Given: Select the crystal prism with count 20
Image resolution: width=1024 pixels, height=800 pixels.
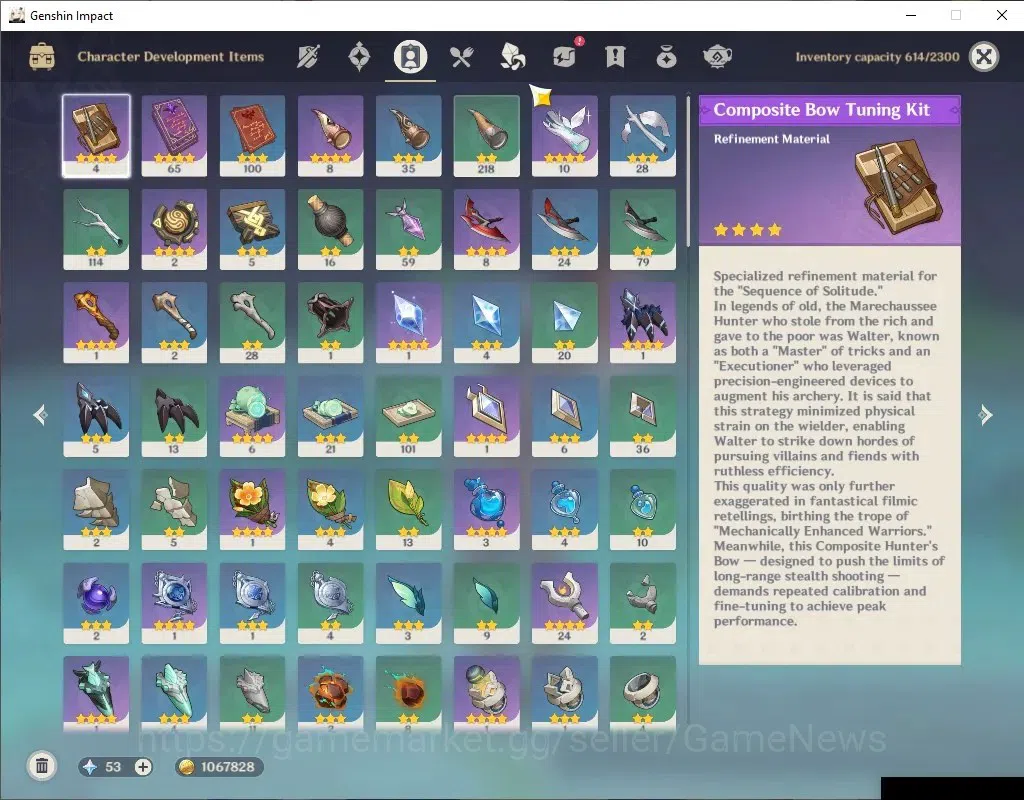Looking at the screenshot, I should [564, 323].
